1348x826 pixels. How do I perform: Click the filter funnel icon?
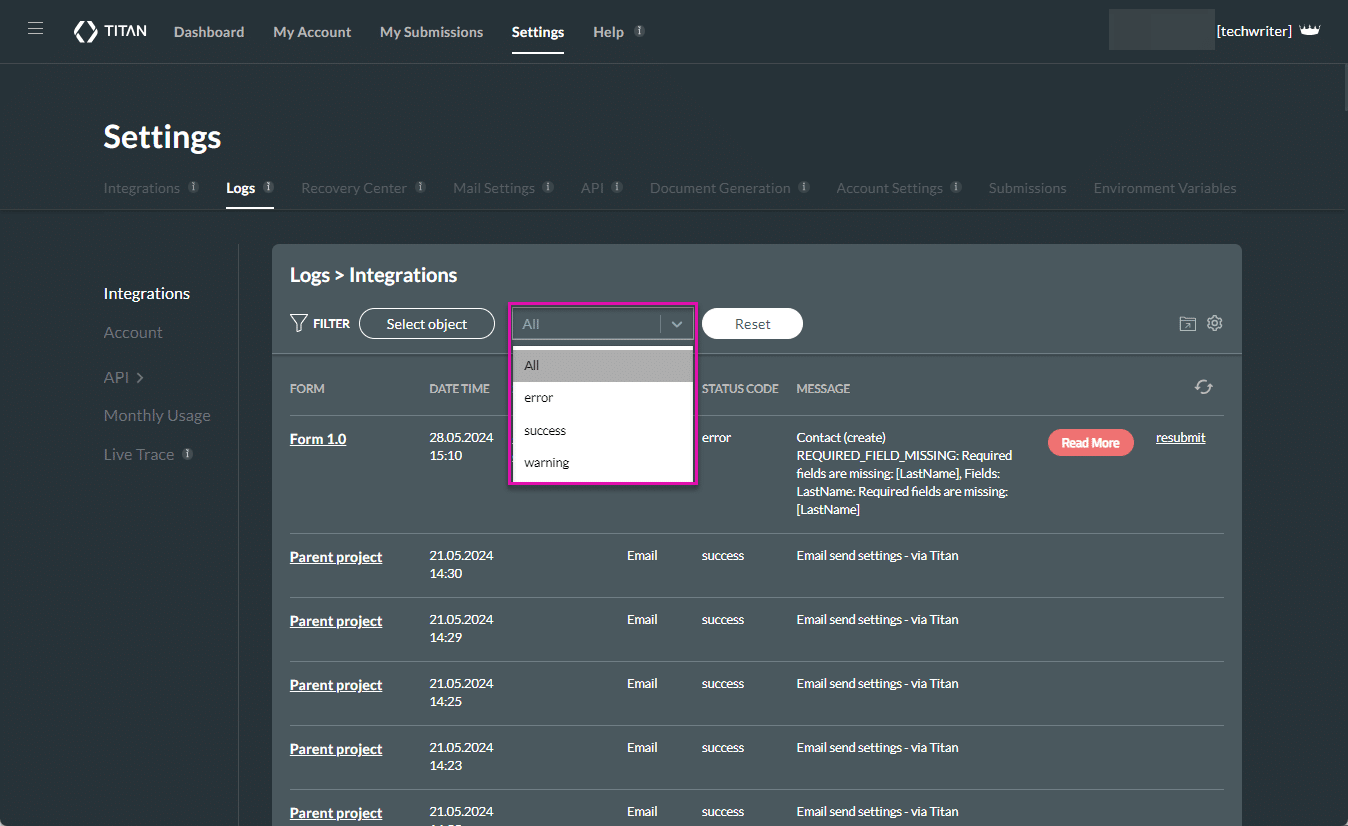[298, 323]
